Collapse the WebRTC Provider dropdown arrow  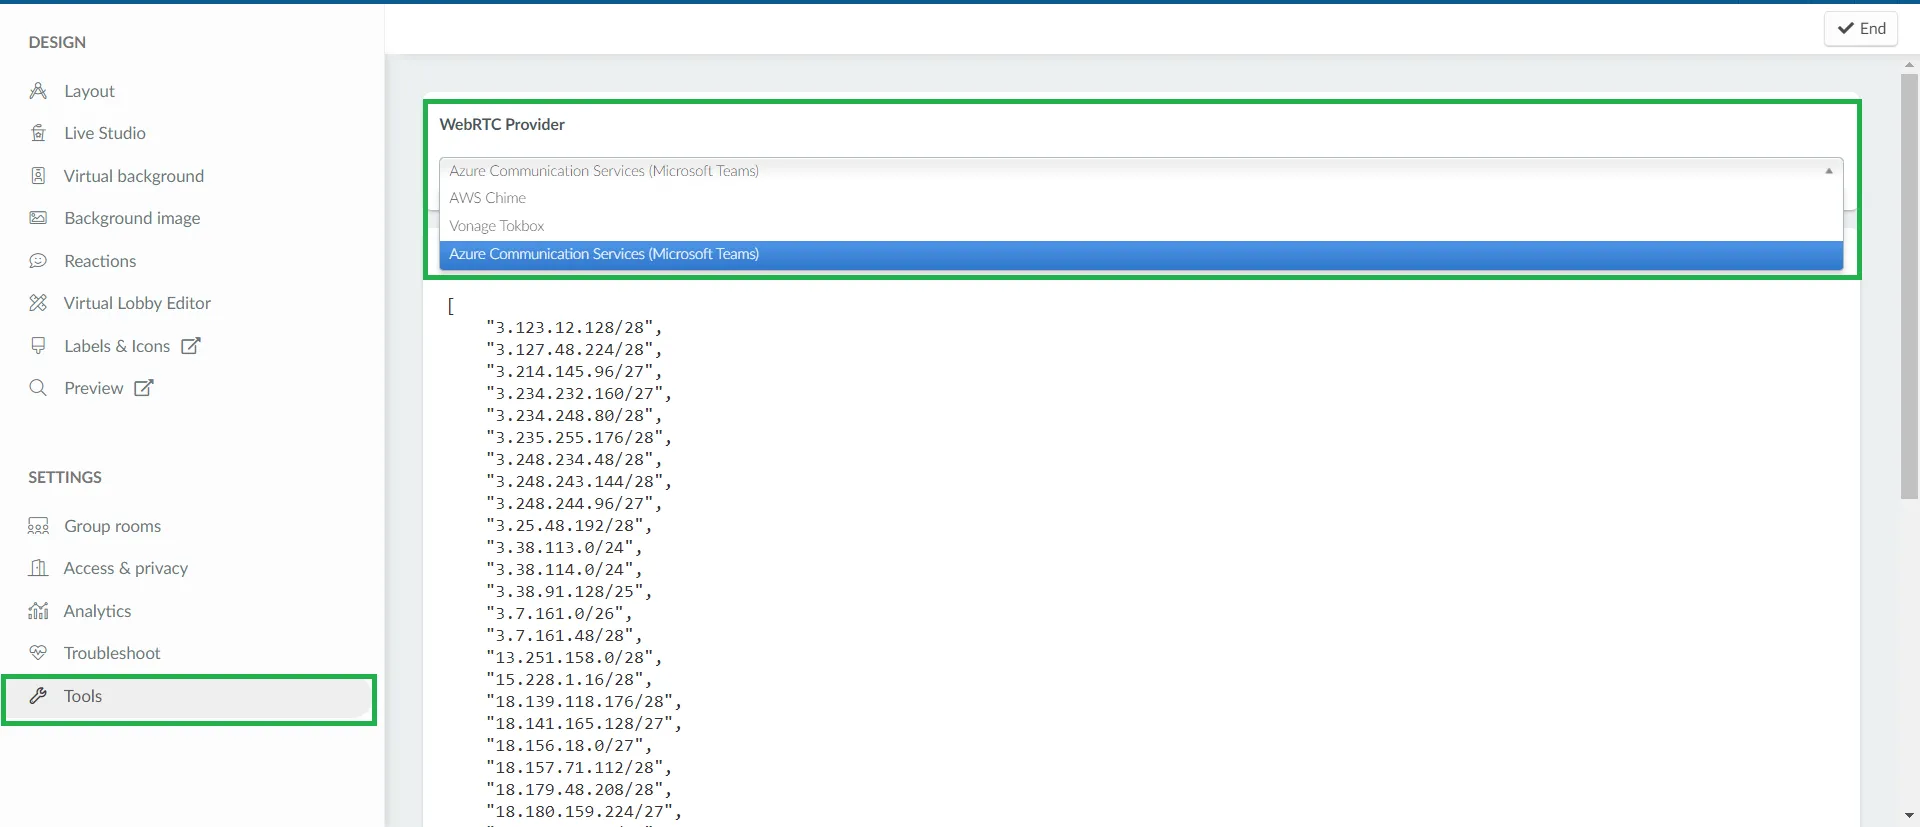click(1829, 171)
